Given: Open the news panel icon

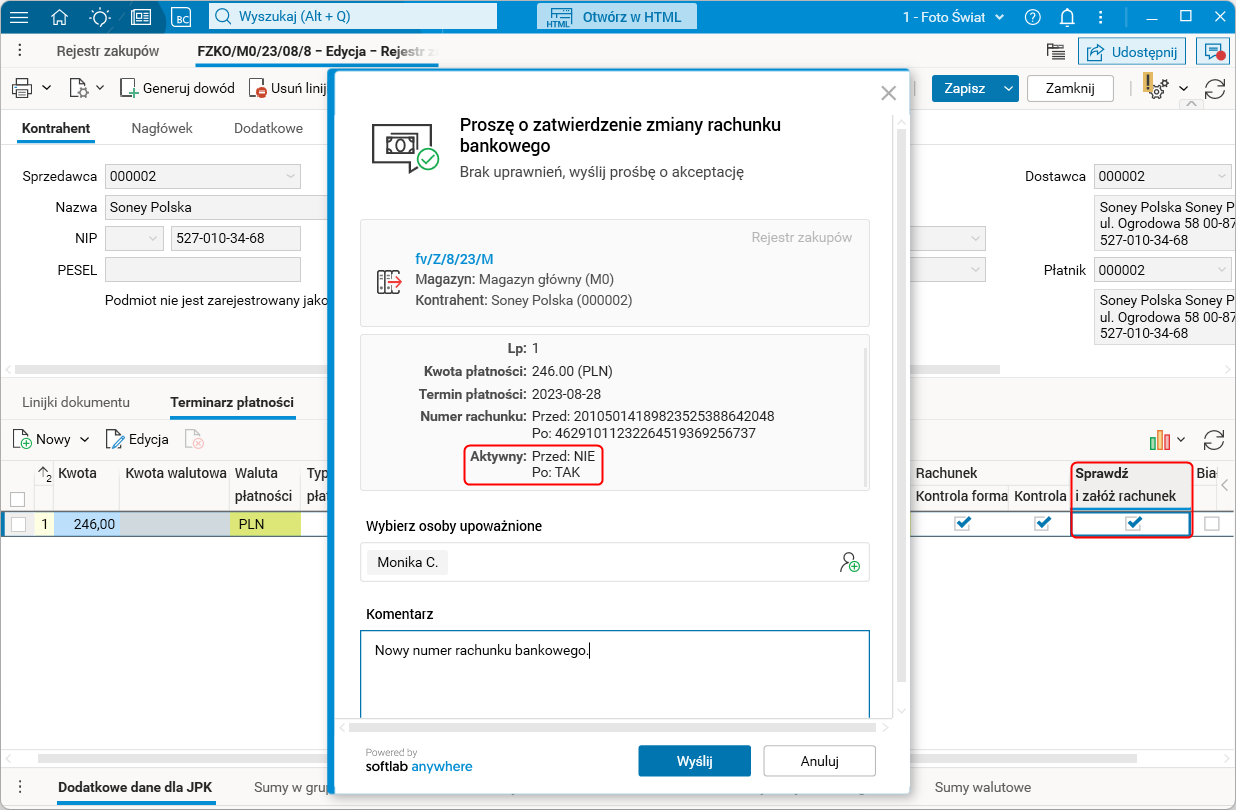Looking at the screenshot, I should (141, 17).
